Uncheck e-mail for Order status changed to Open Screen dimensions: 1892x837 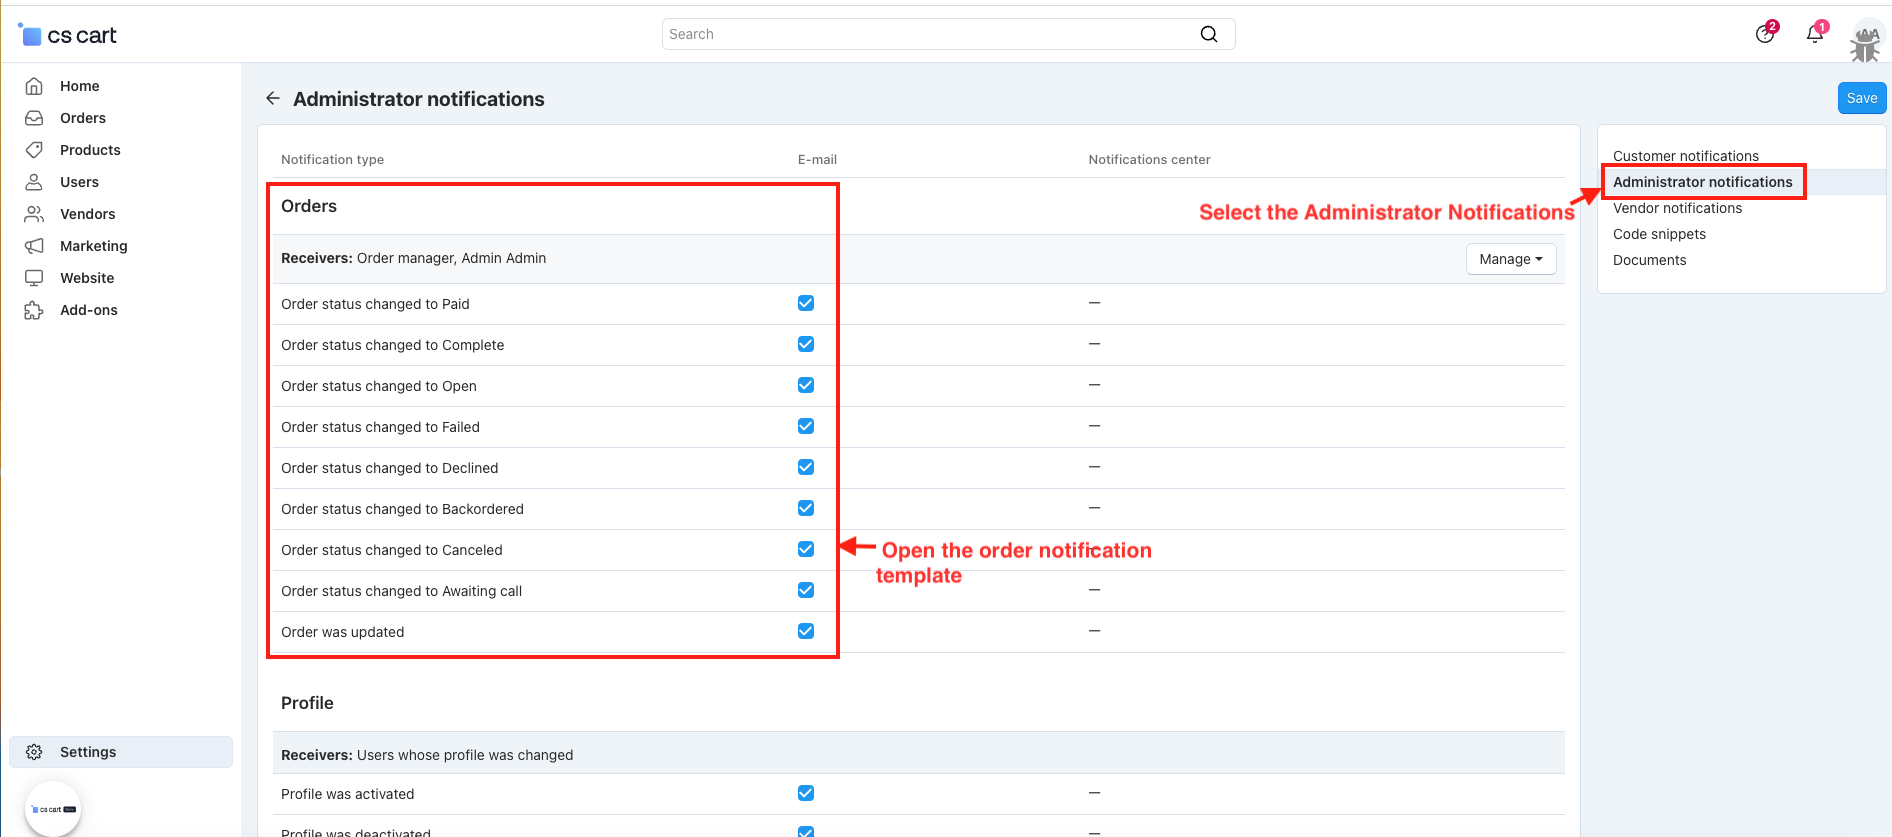click(x=806, y=385)
